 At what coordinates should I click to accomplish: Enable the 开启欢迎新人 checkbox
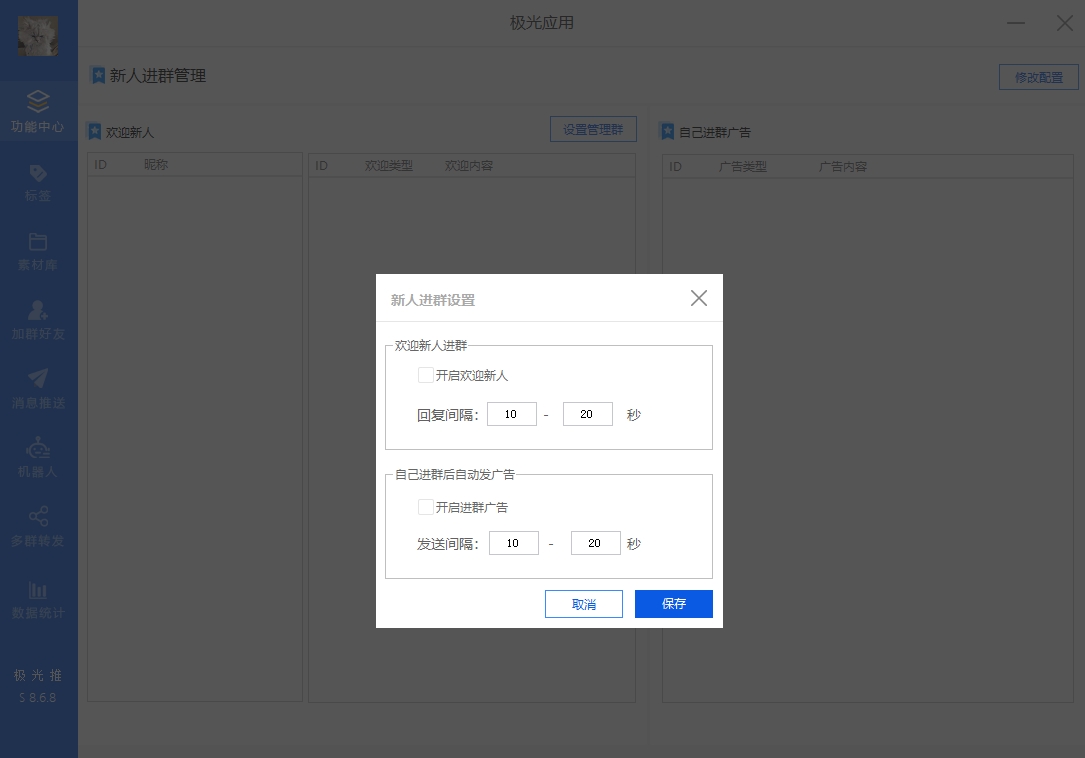click(x=426, y=375)
